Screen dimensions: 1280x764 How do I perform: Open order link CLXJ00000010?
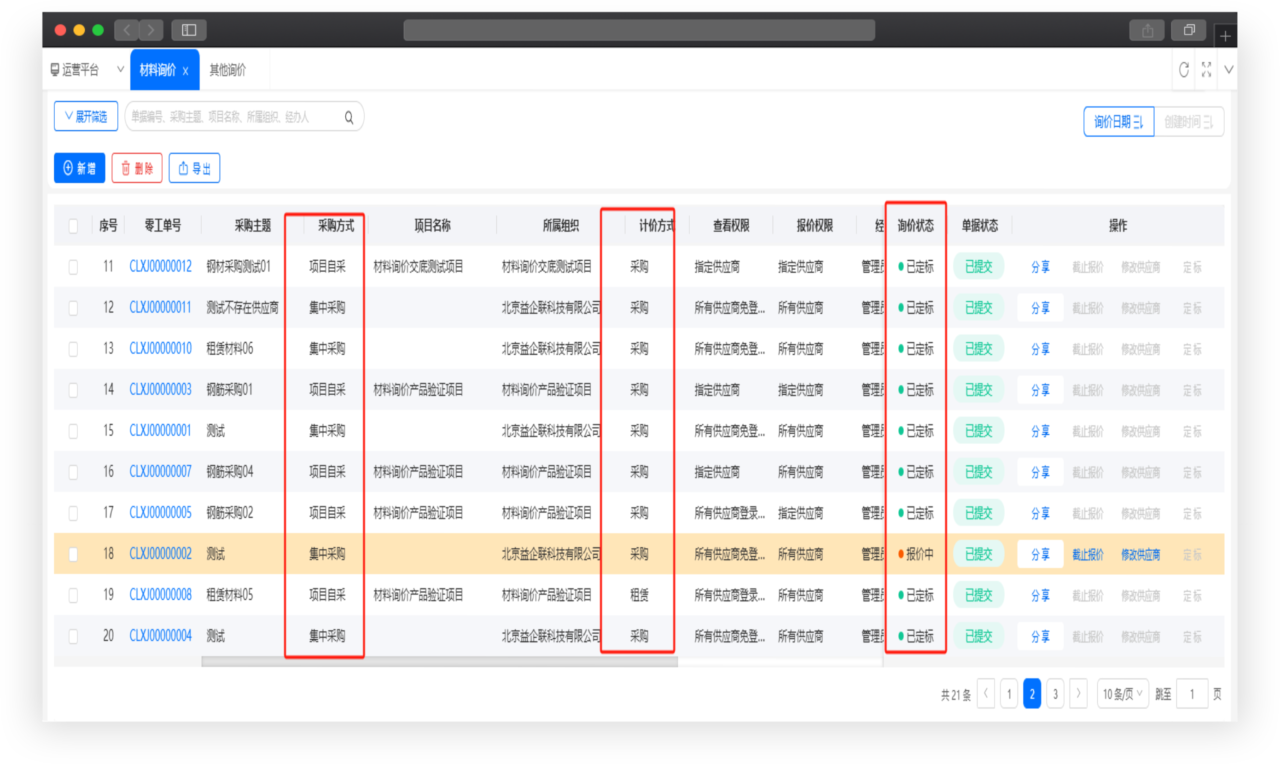[160, 349]
